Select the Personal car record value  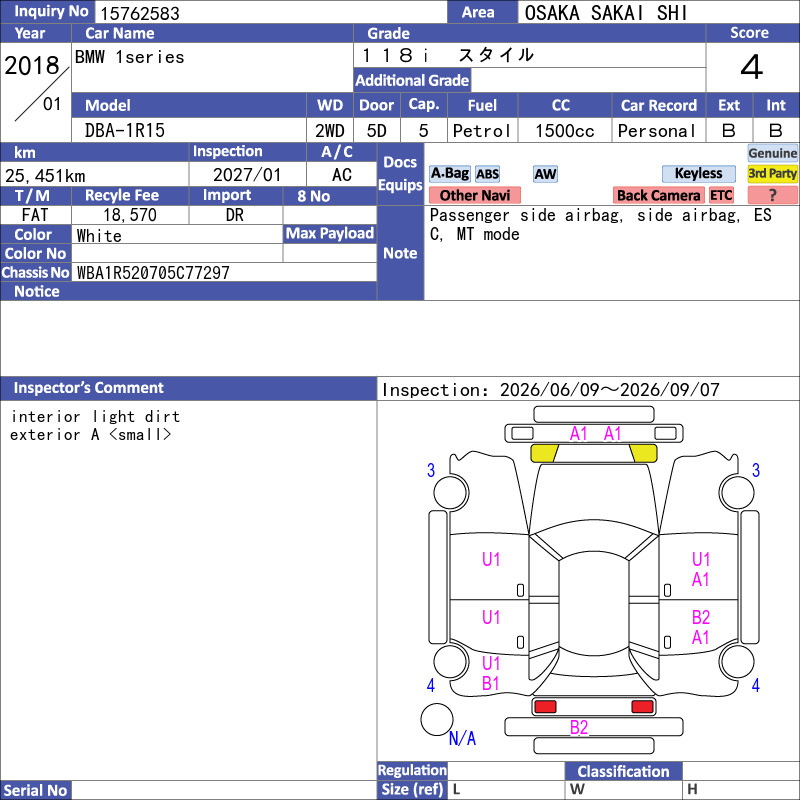pos(657,131)
